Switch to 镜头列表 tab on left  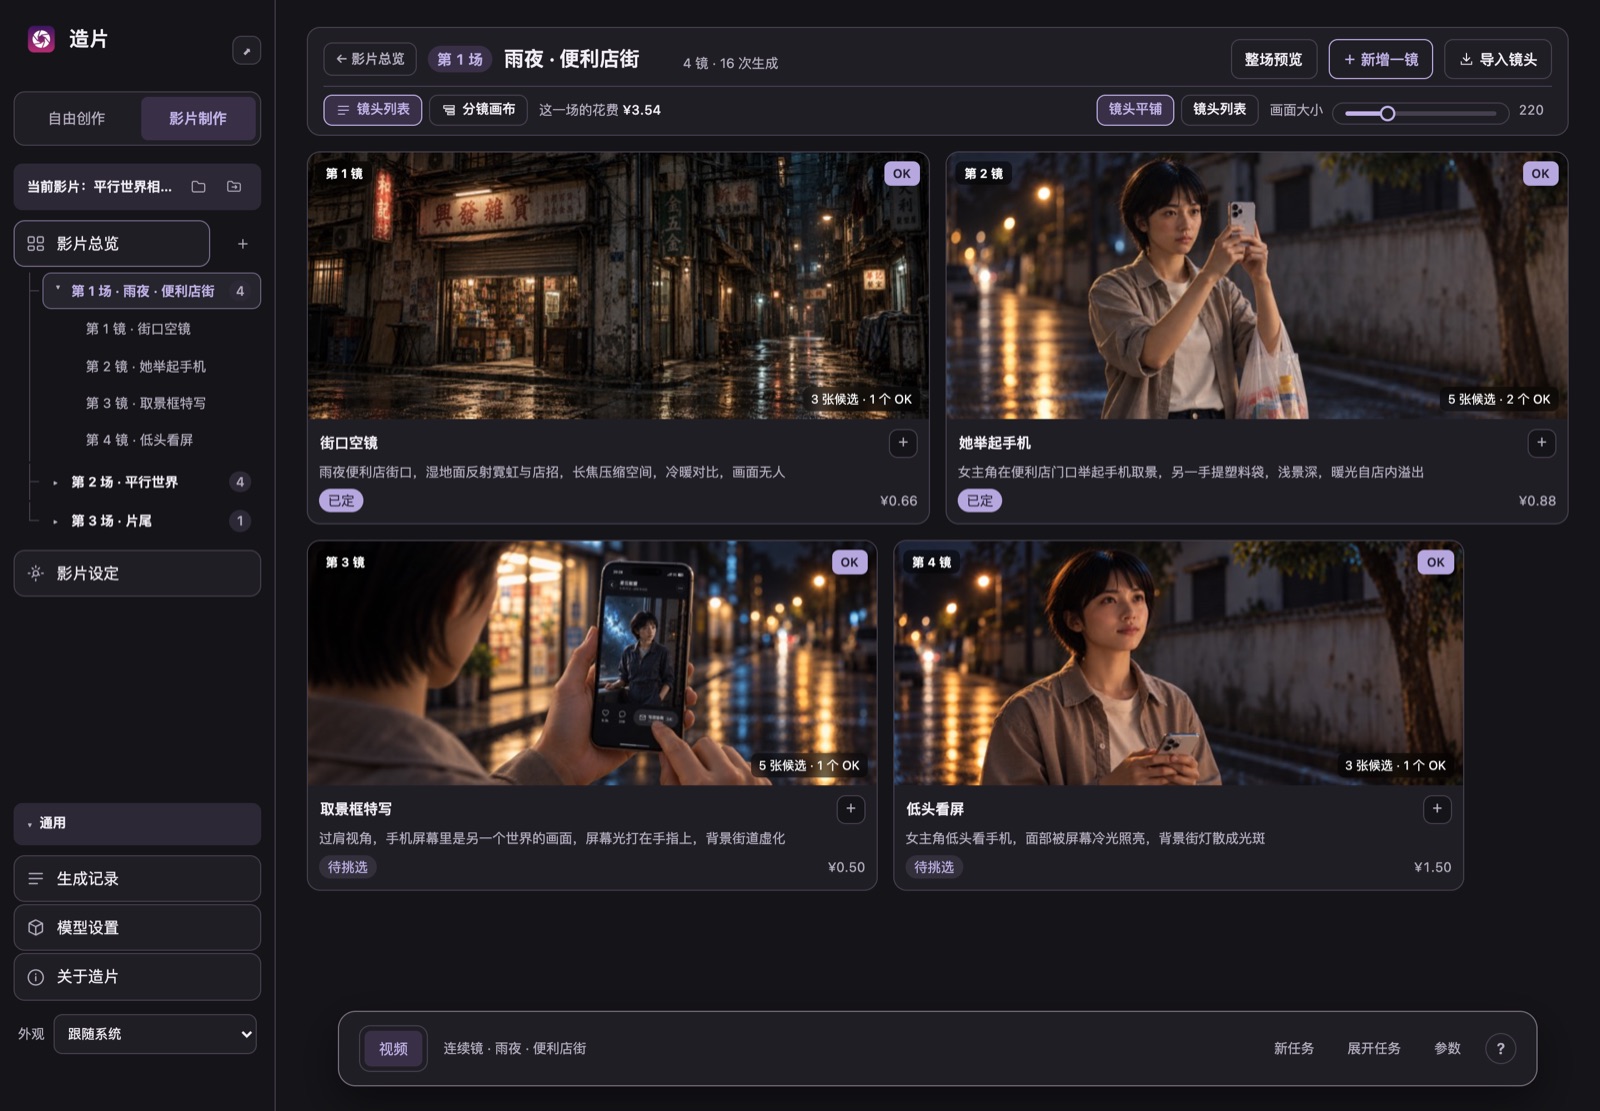(372, 109)
